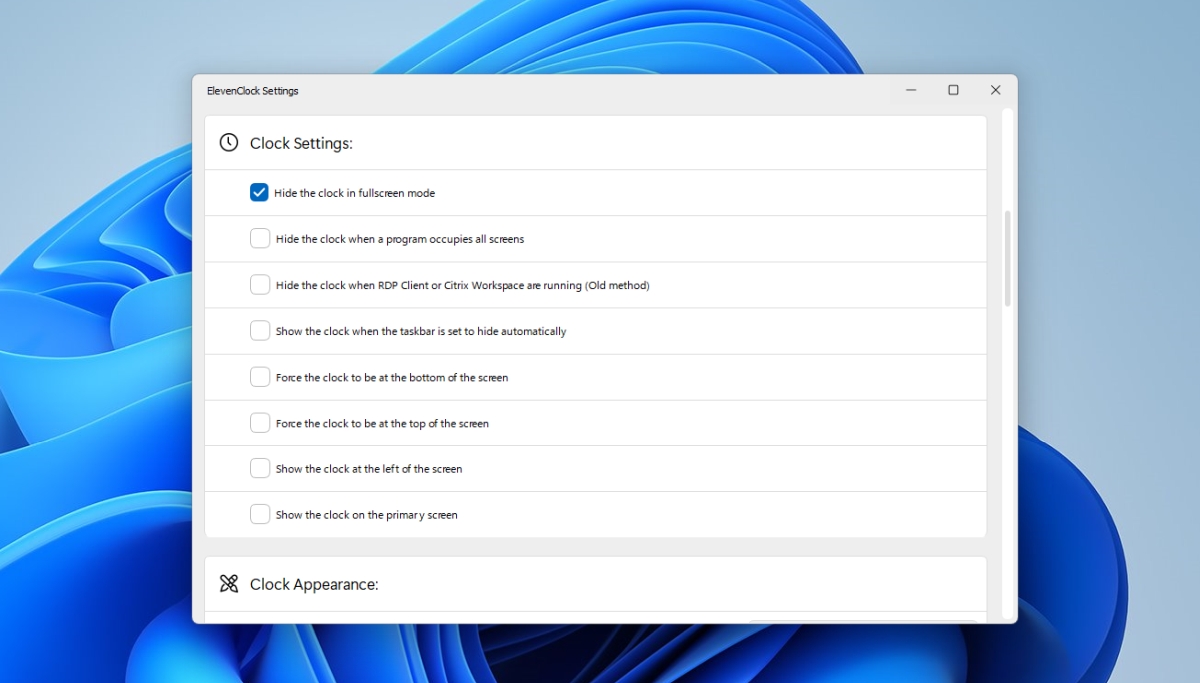Click 'Show the clock on the primary screen' text

click(366, 515)
